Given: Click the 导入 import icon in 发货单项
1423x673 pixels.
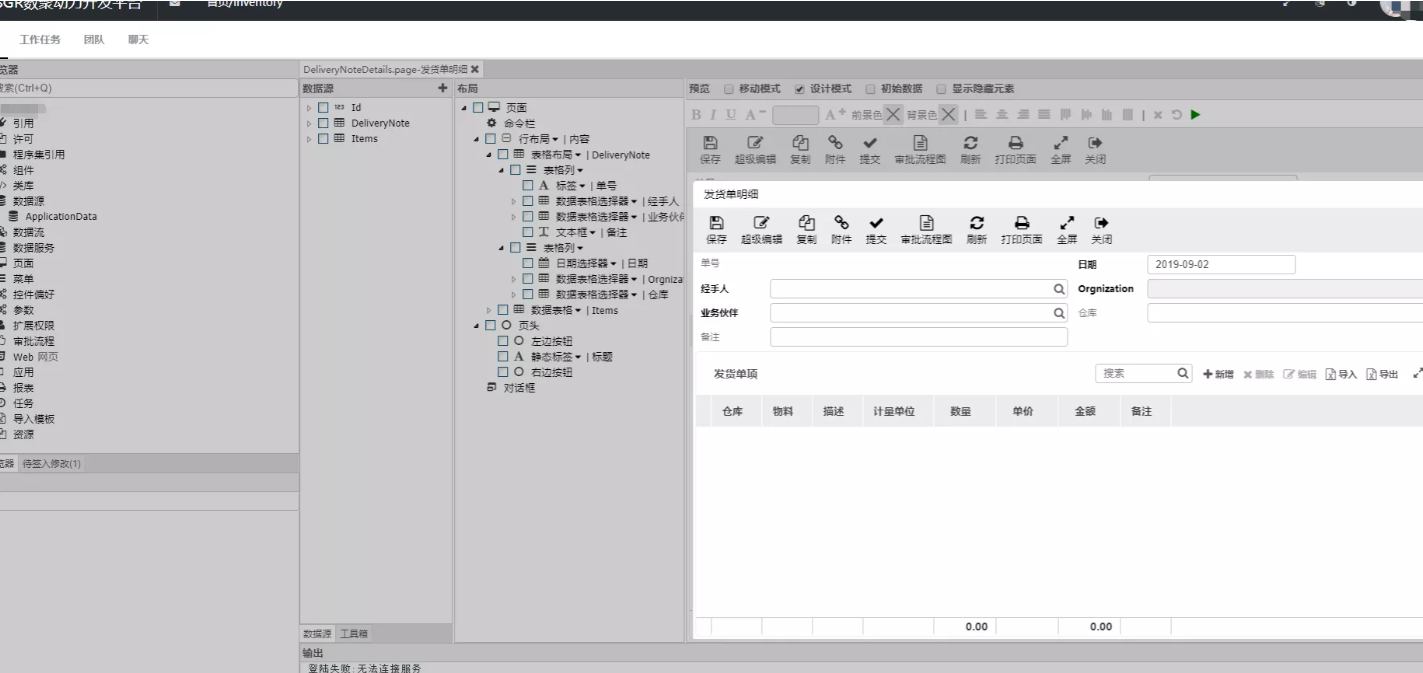Looking at the screenshot, I should 1331,374.
